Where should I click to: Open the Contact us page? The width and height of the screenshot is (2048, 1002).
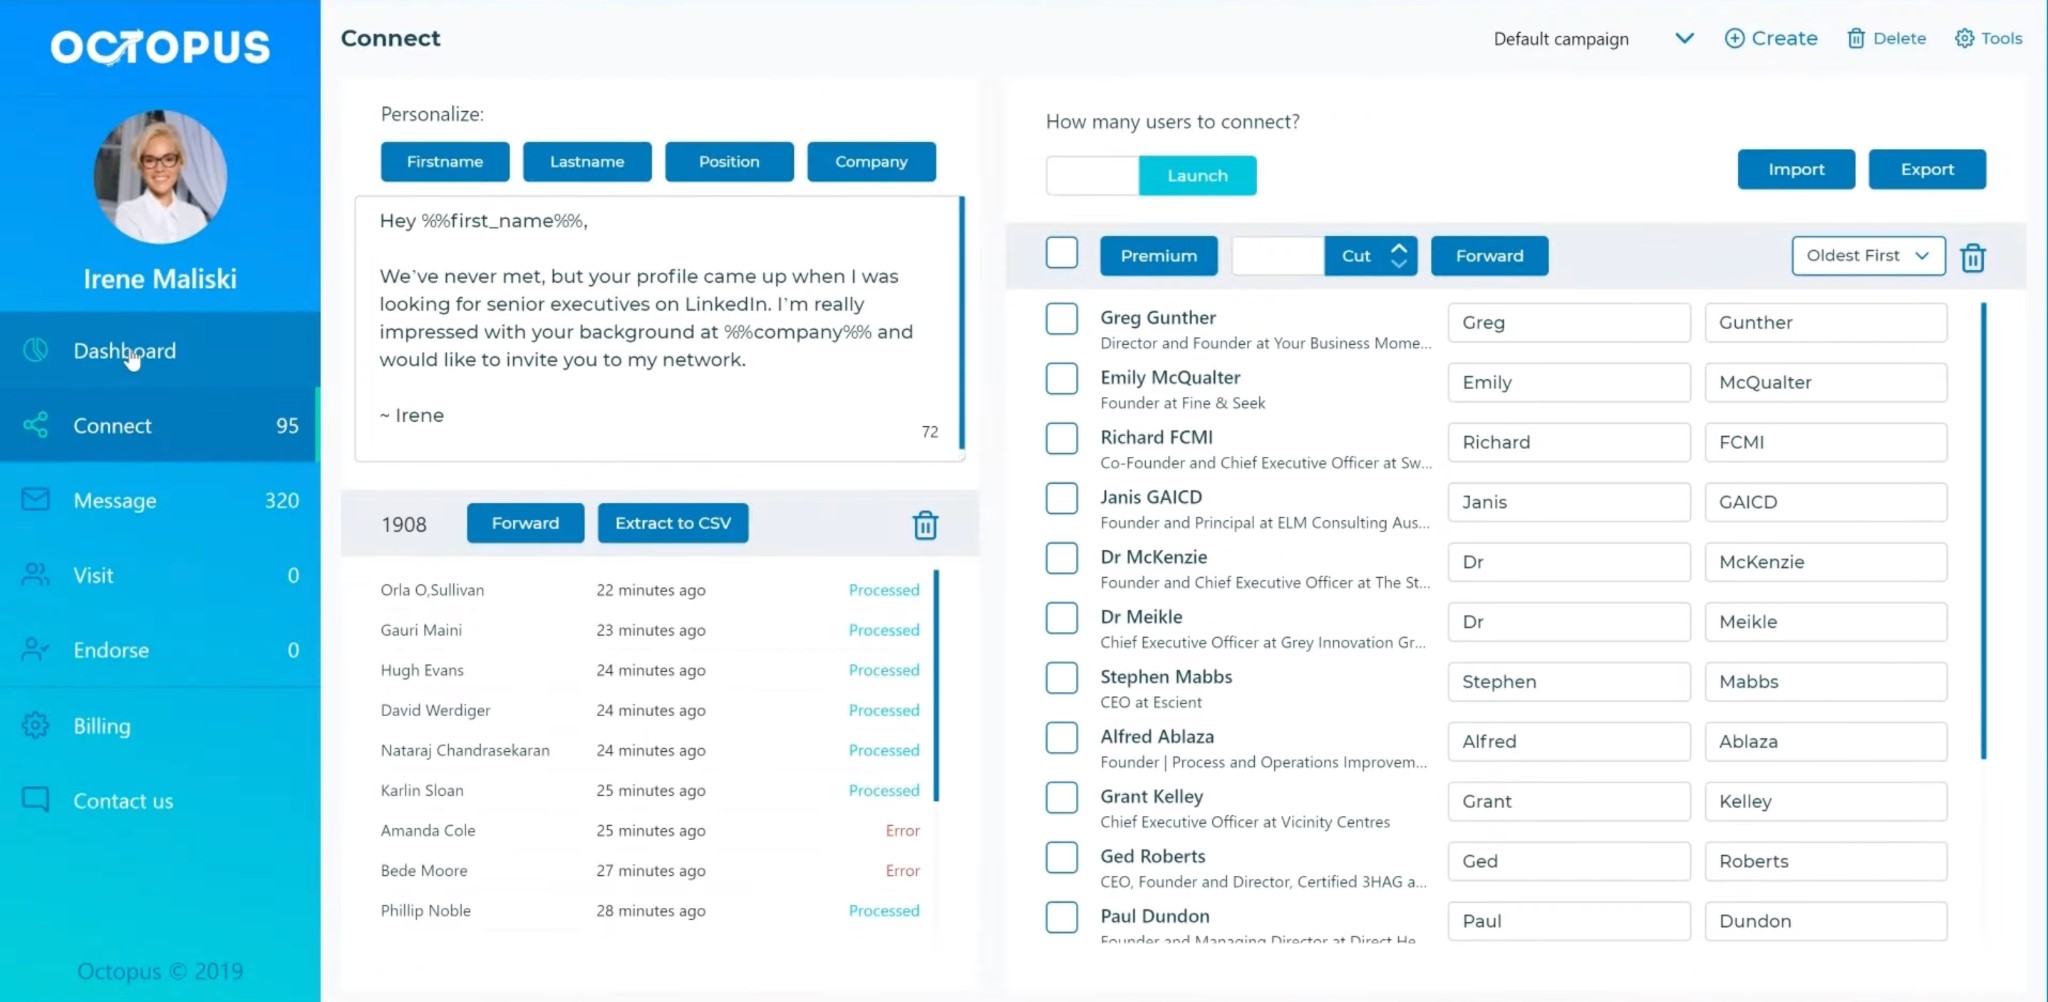coord(160,800)
